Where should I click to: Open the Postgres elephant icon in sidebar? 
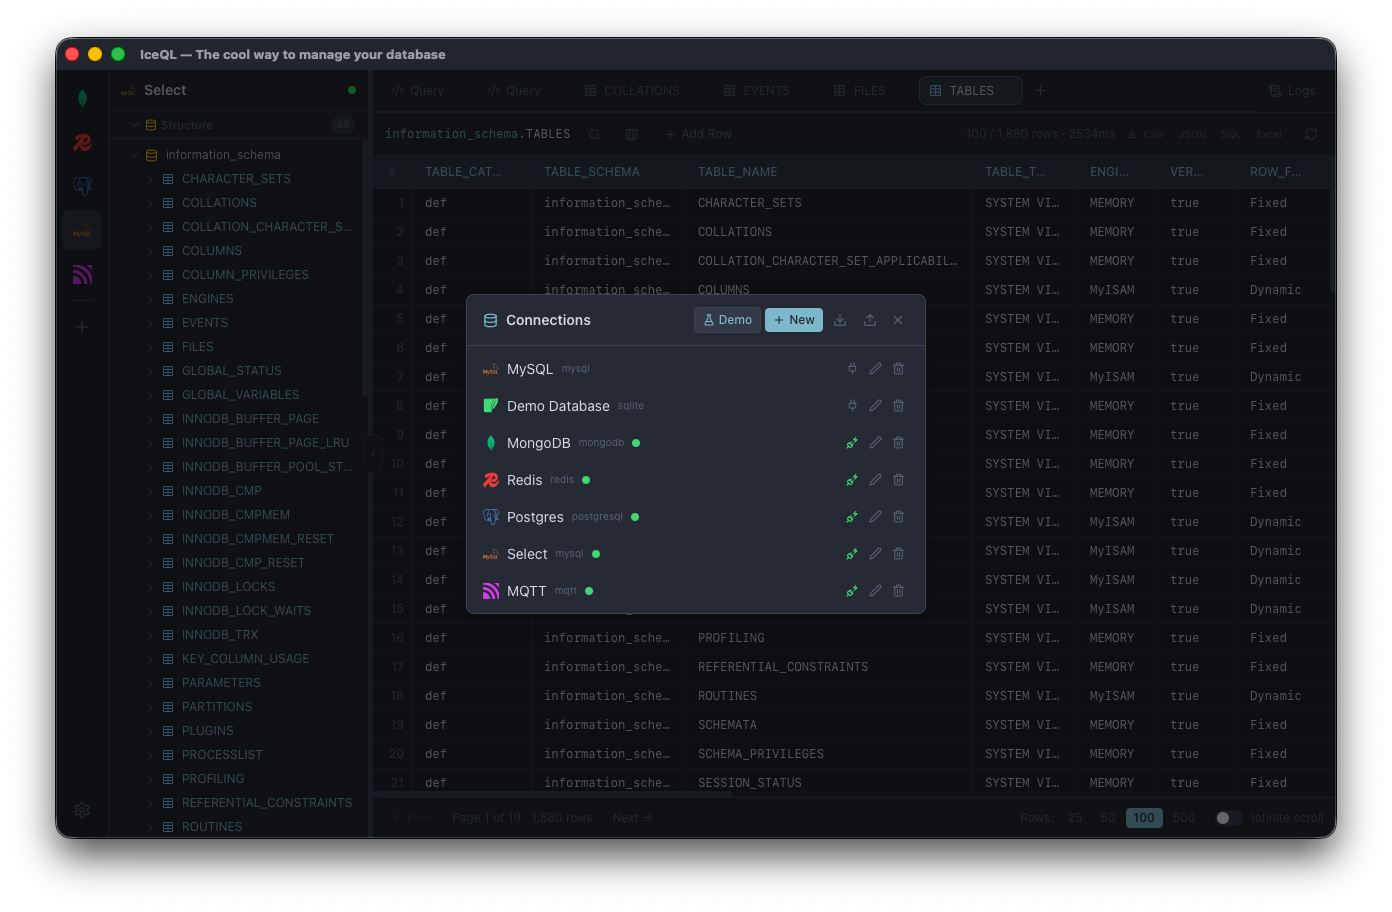82,186
